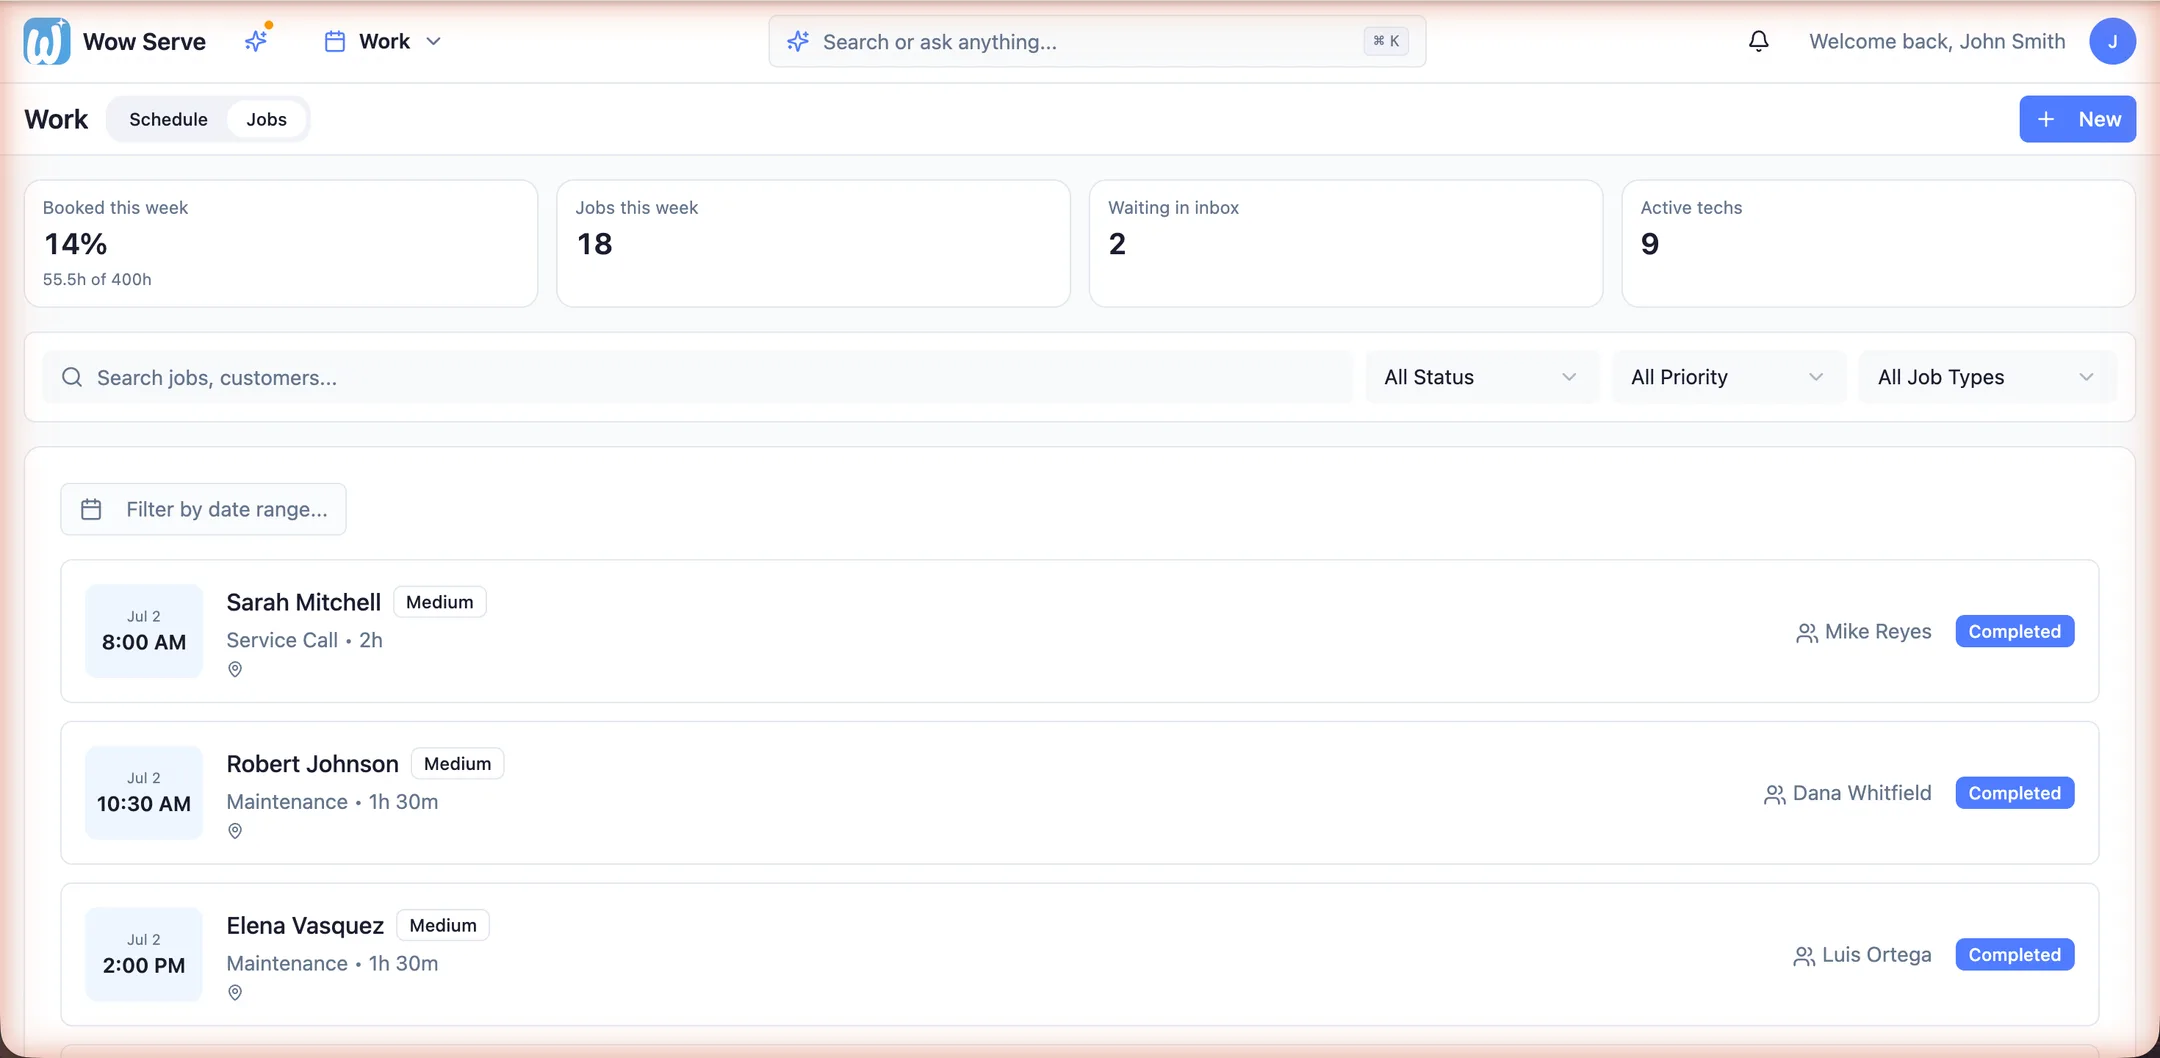
Task: Focus the Search or ask anything field
Action: tap(1097, 41)
